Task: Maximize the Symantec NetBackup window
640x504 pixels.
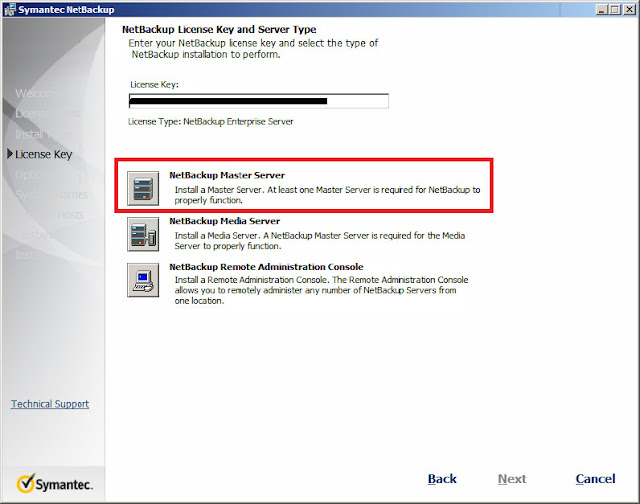Action: pos(615,9)
